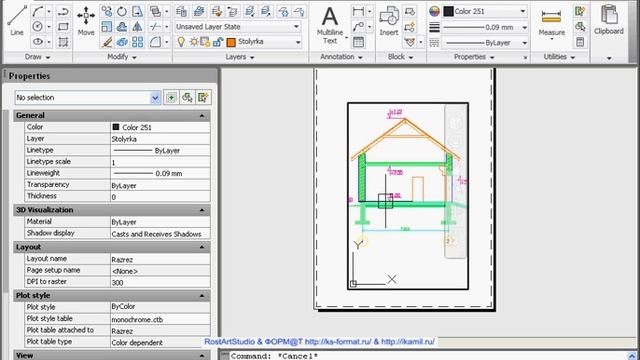The width and height of the screenshot is (640, 360).
Task: Pick the Array tool in Modify panel
Action: pos(138,42)
